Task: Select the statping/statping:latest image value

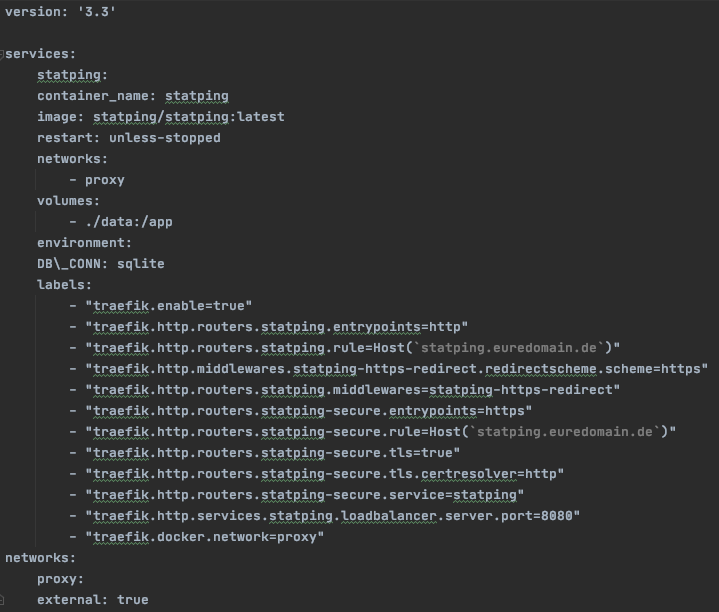Action: (188, 117)
